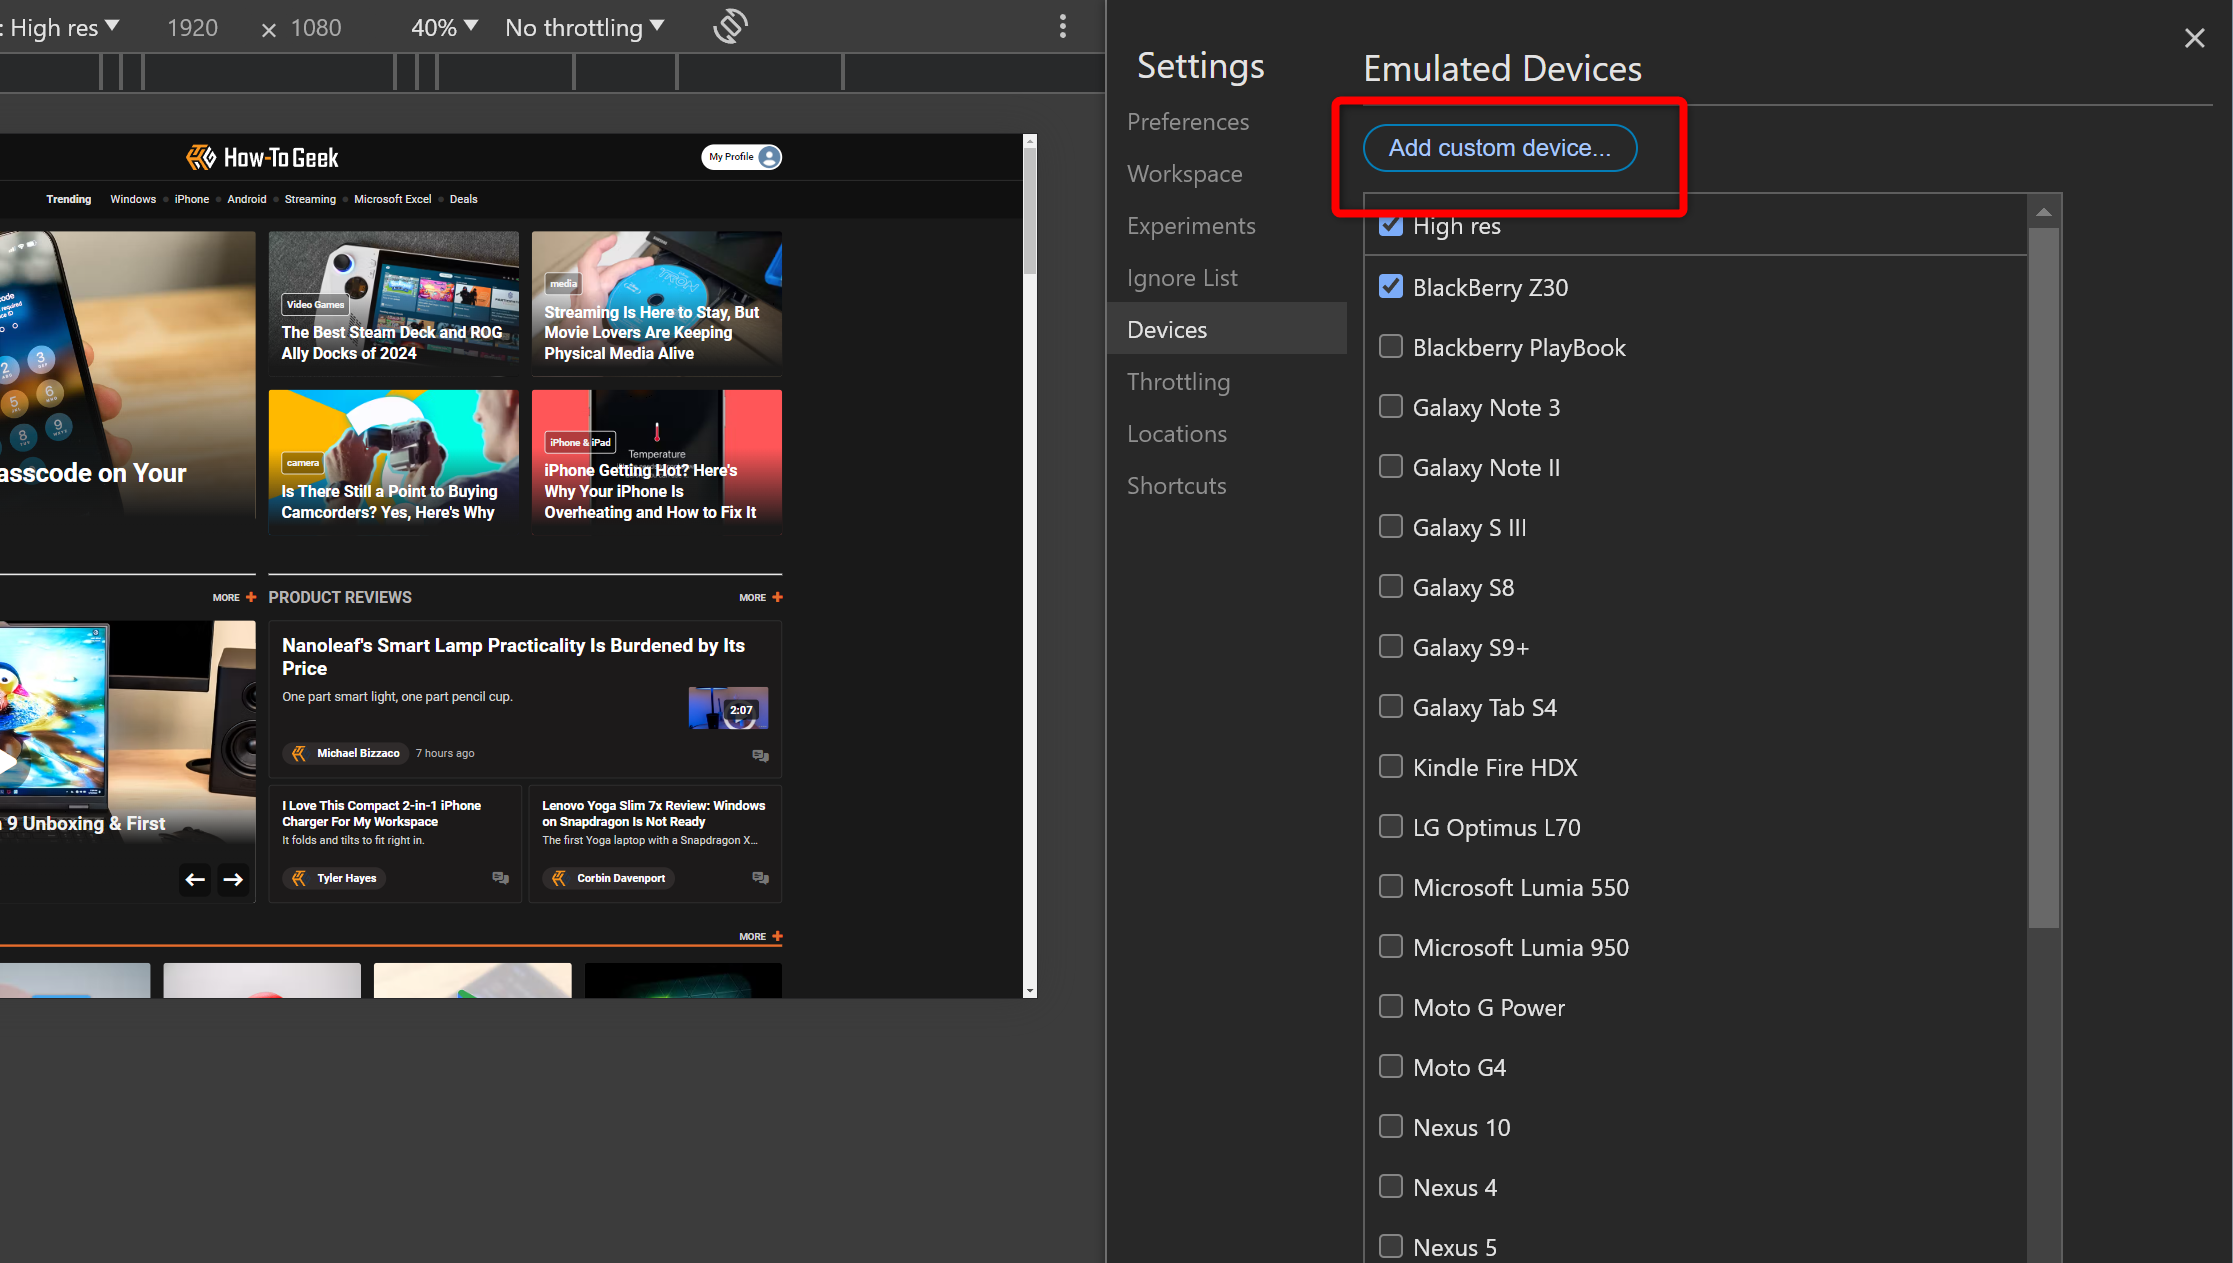Uncheck the BlackBerry Z30 device checkbox
Viewport: 2233px width, 1263px height.
click(x=1390, y=287)
